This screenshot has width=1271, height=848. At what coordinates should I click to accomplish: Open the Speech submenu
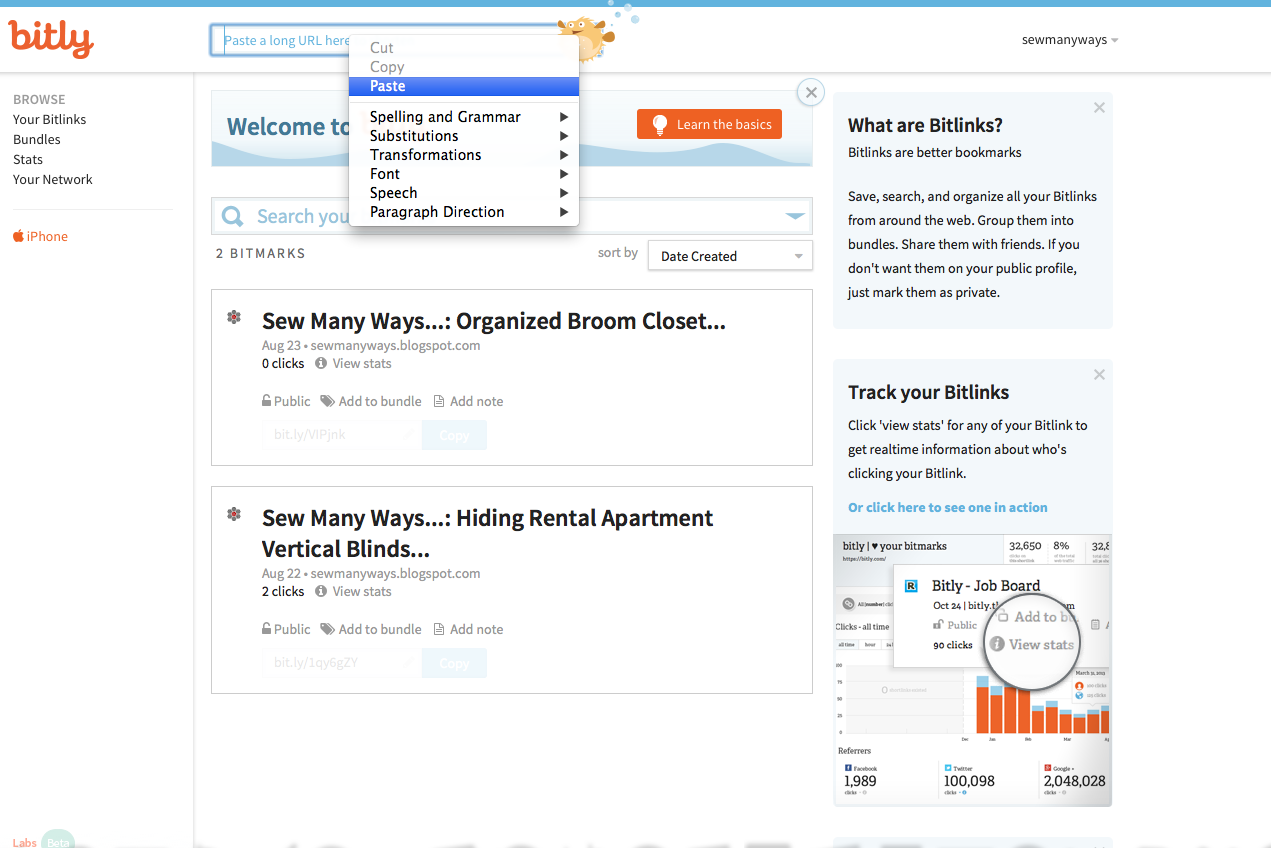click(x=464, y=193)
